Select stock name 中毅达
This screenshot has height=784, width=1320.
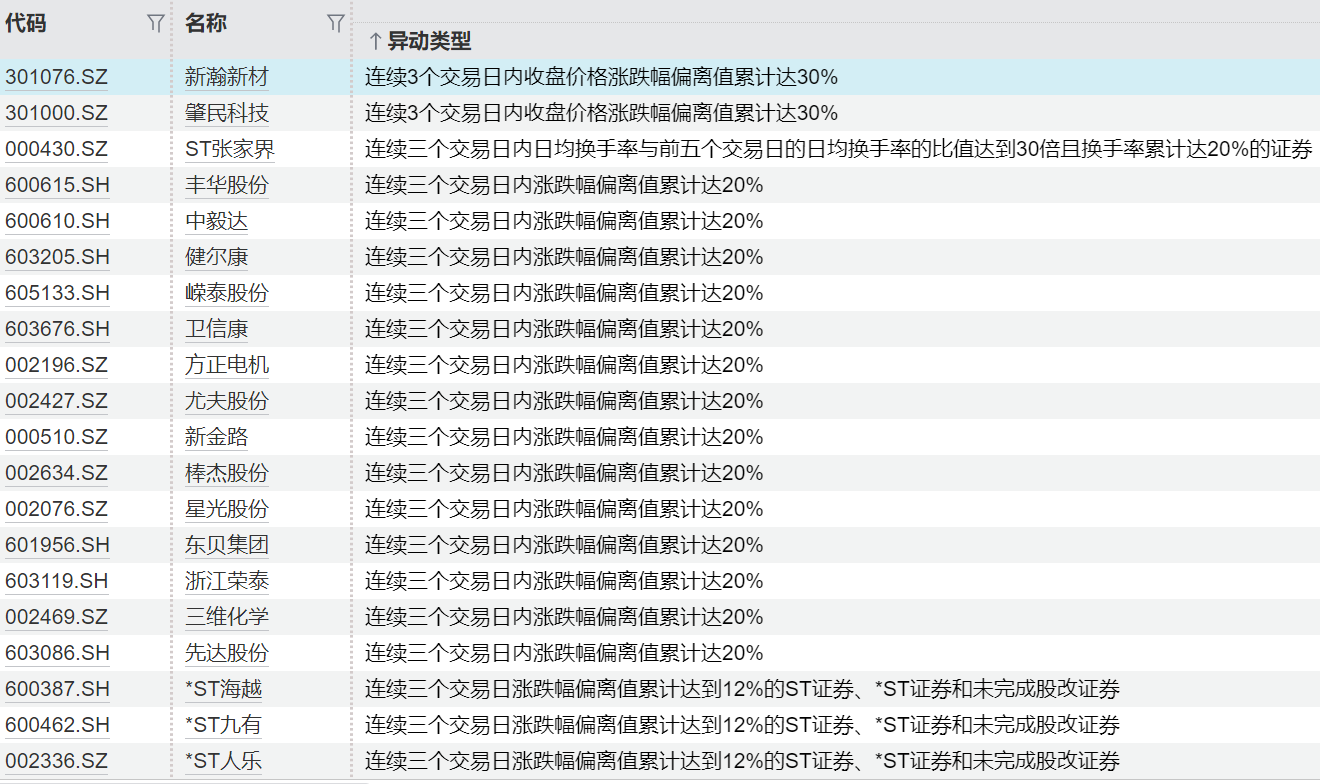pyautogui.click(x=217, y=221)
